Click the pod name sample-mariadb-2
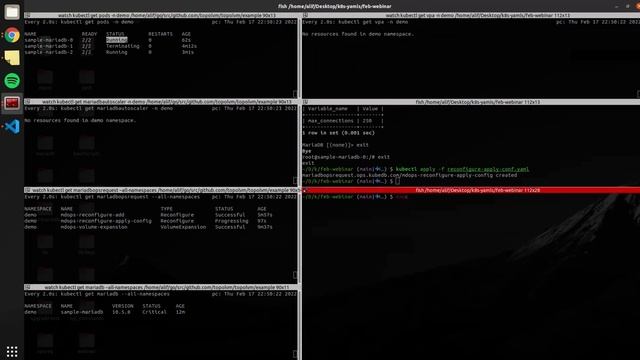The image size is (640, 360). coord(49,52)
